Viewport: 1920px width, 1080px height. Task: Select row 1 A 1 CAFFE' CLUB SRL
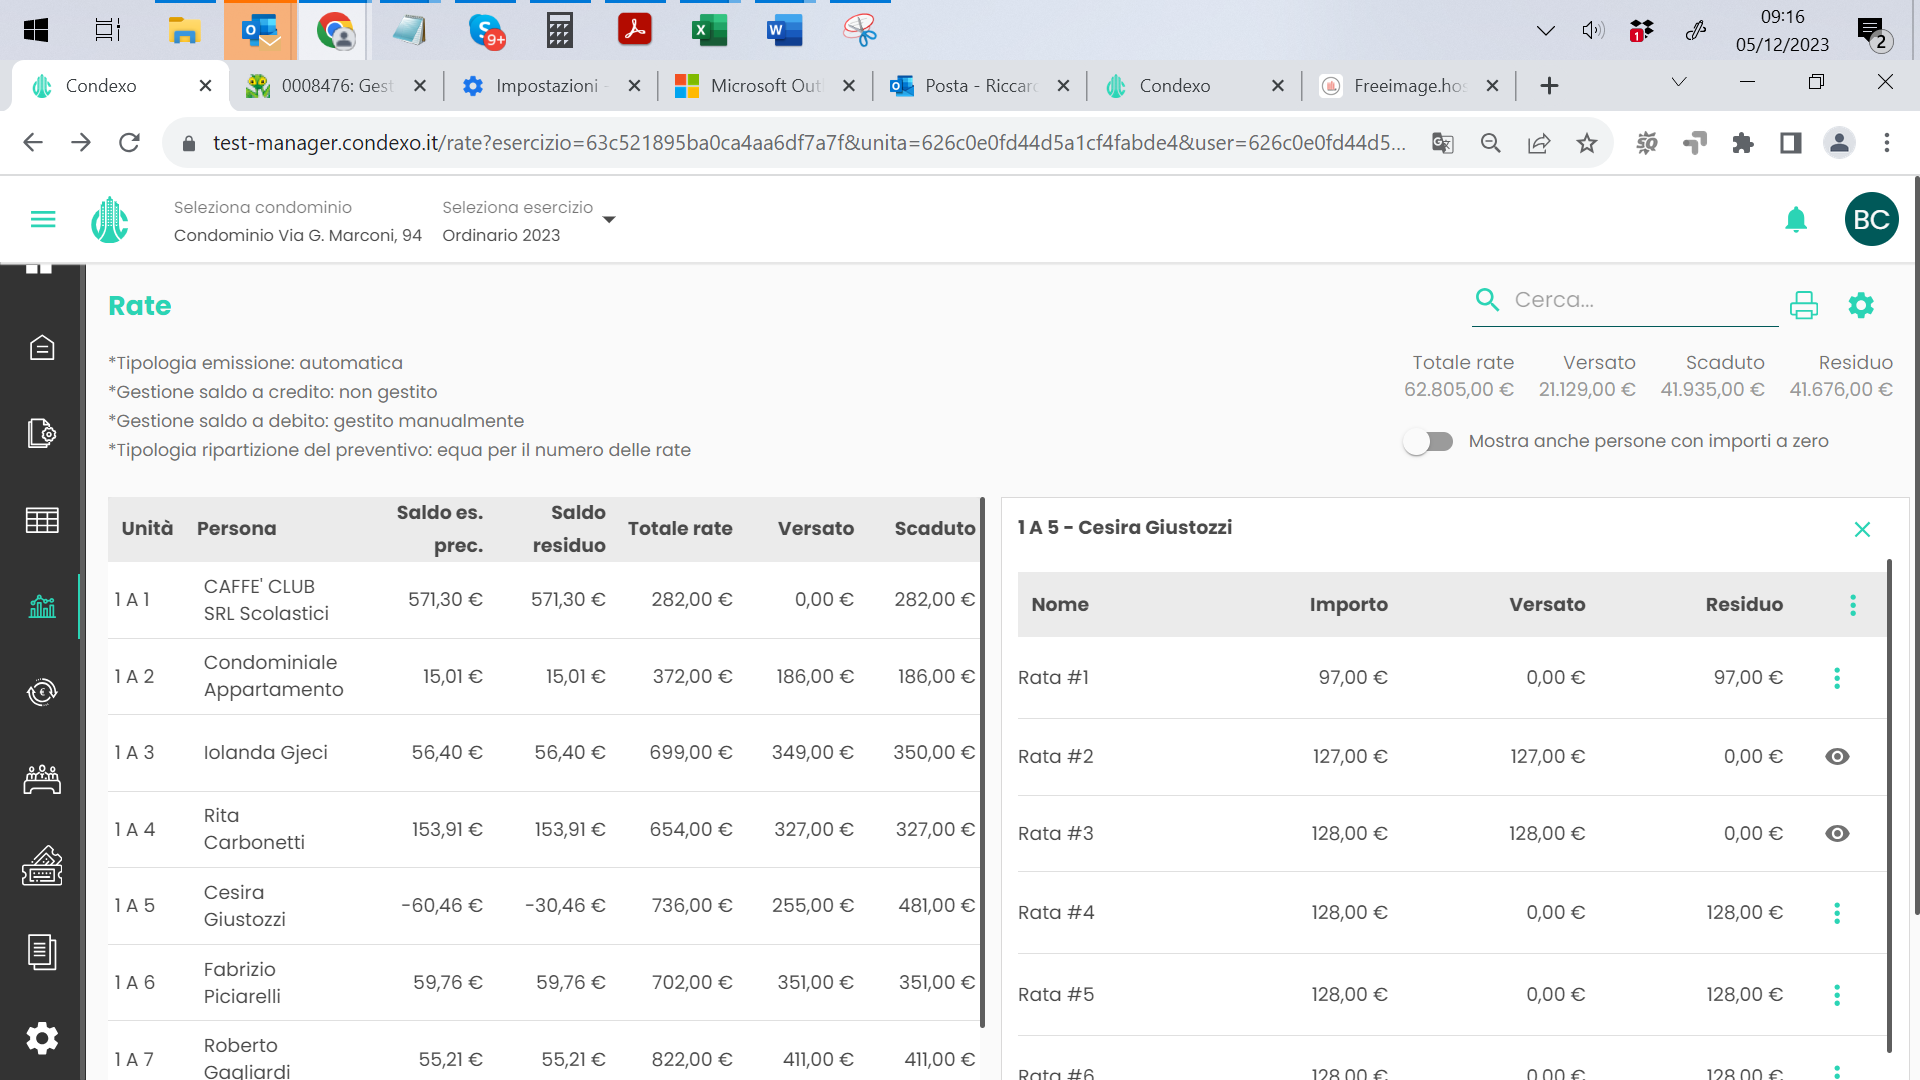tap(544, 600)
